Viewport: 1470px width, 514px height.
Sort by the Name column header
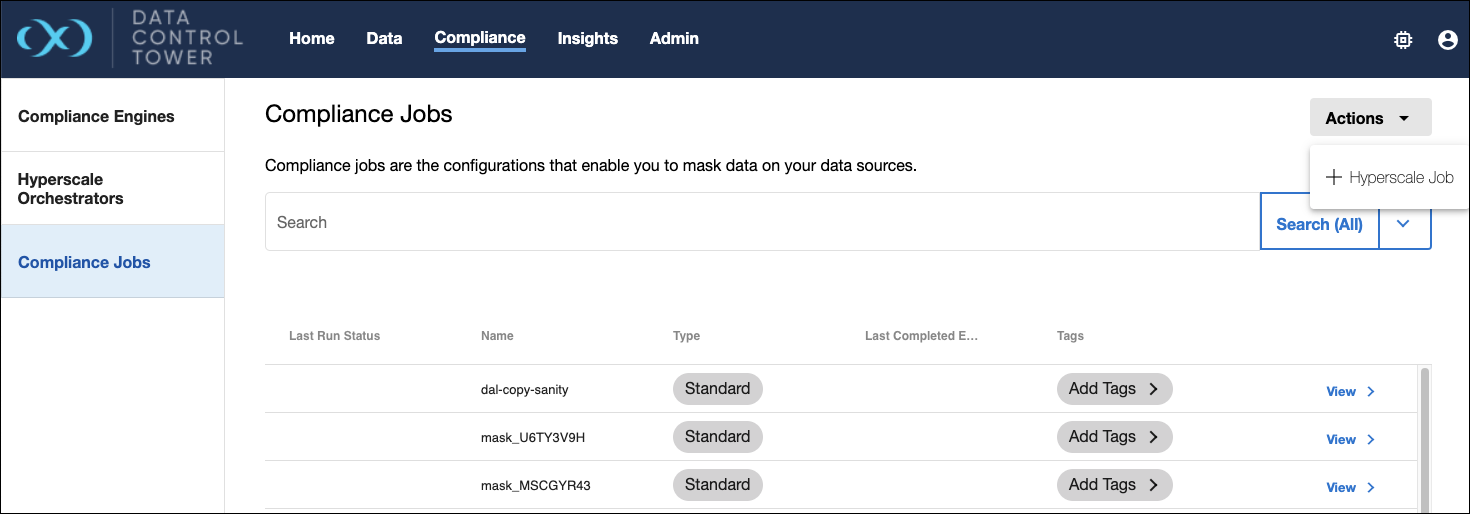497,336
